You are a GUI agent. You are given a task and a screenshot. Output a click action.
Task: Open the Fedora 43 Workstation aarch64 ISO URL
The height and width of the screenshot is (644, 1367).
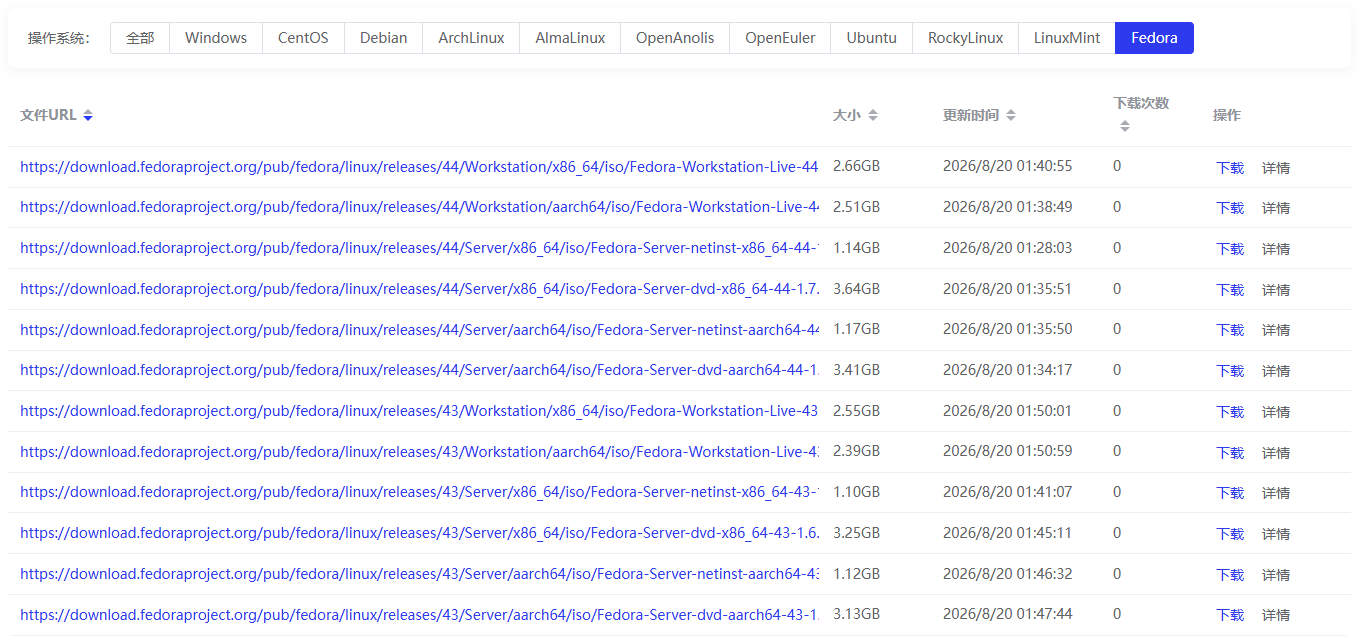(419, 452)
